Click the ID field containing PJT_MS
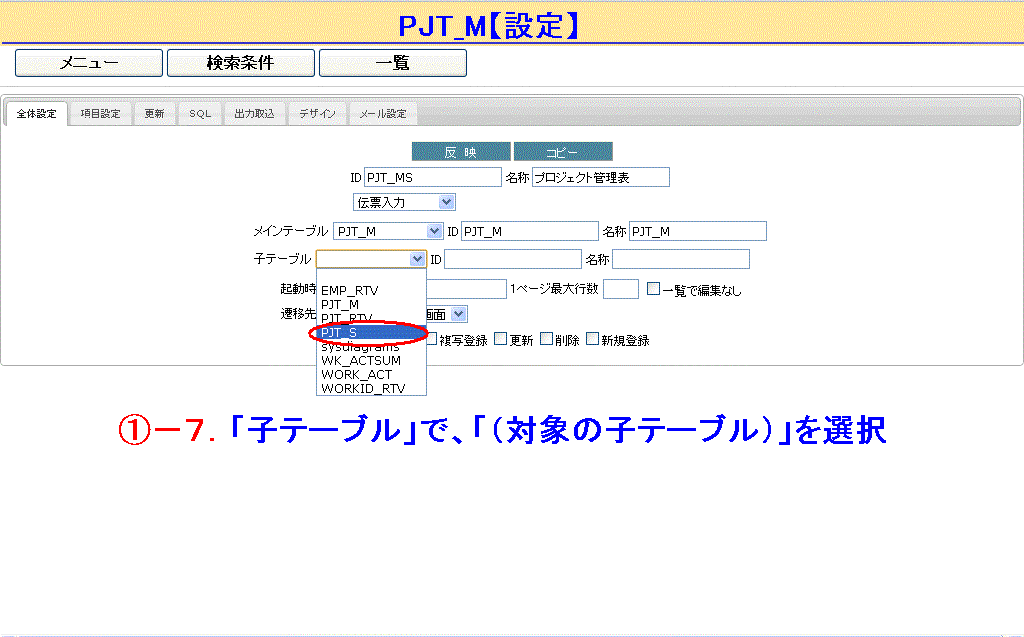Image resolution: width=1024 pixels, height=637 pixels. tap(432, 177)
